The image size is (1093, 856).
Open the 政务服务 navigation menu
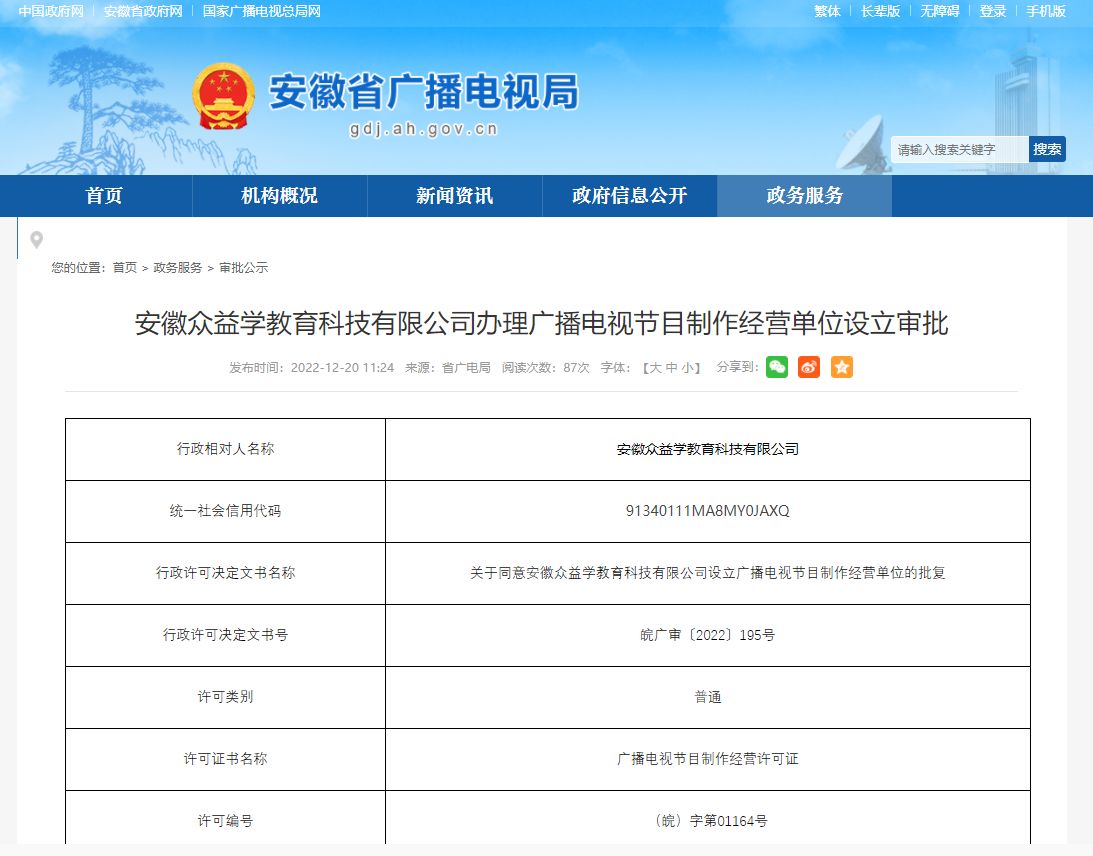pyautogui.click(x=804, y=196)
